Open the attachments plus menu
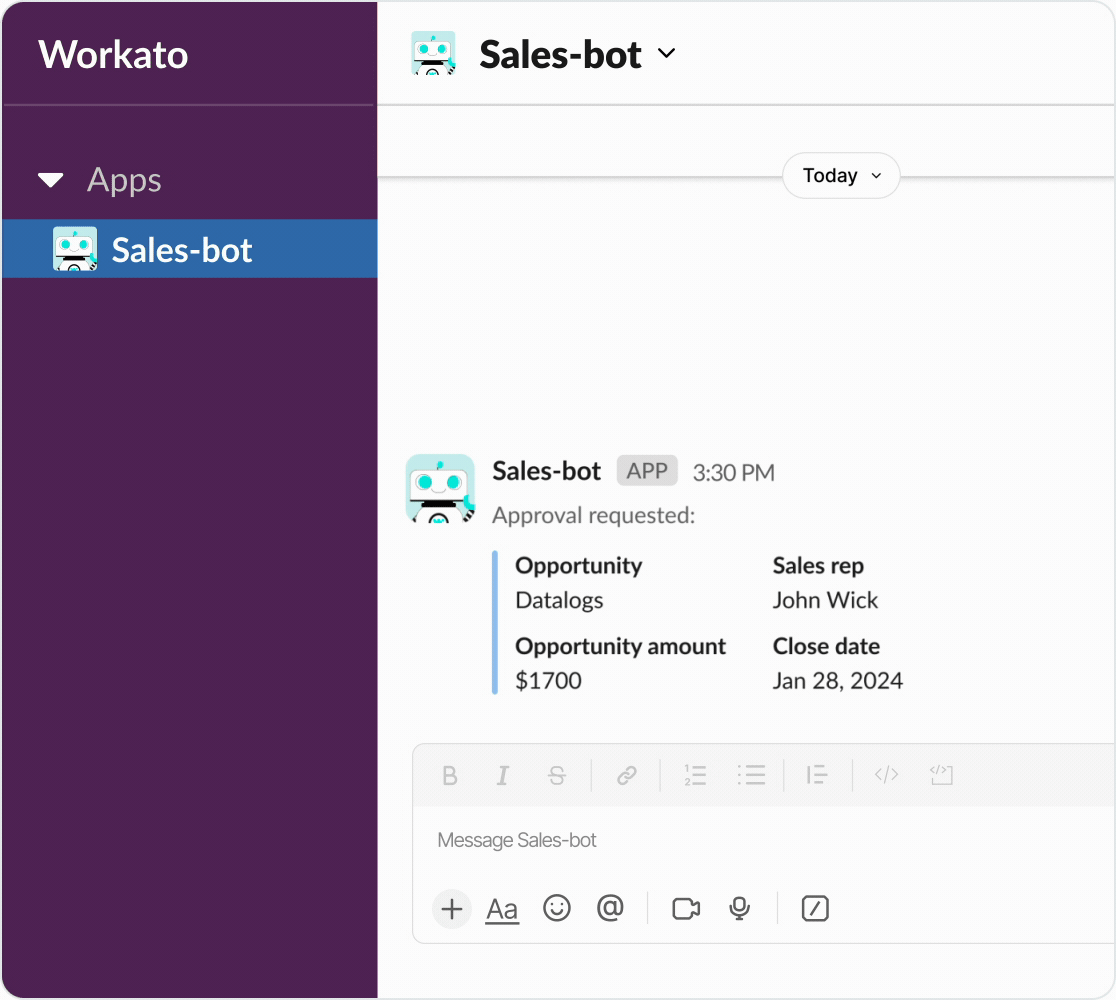The image size is (1116, 1000). pyautogui.click(x=451, y=909)
